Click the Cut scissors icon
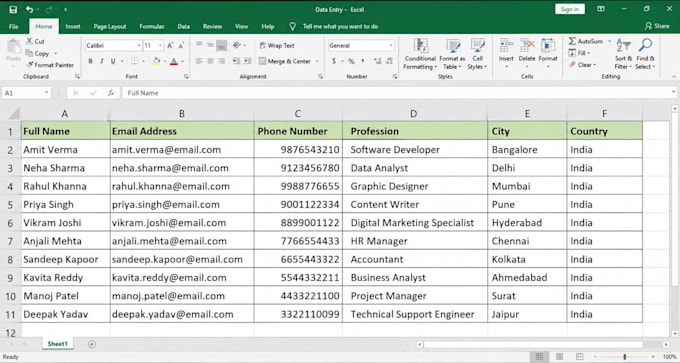680x363 pixels. tap(29, 41)
